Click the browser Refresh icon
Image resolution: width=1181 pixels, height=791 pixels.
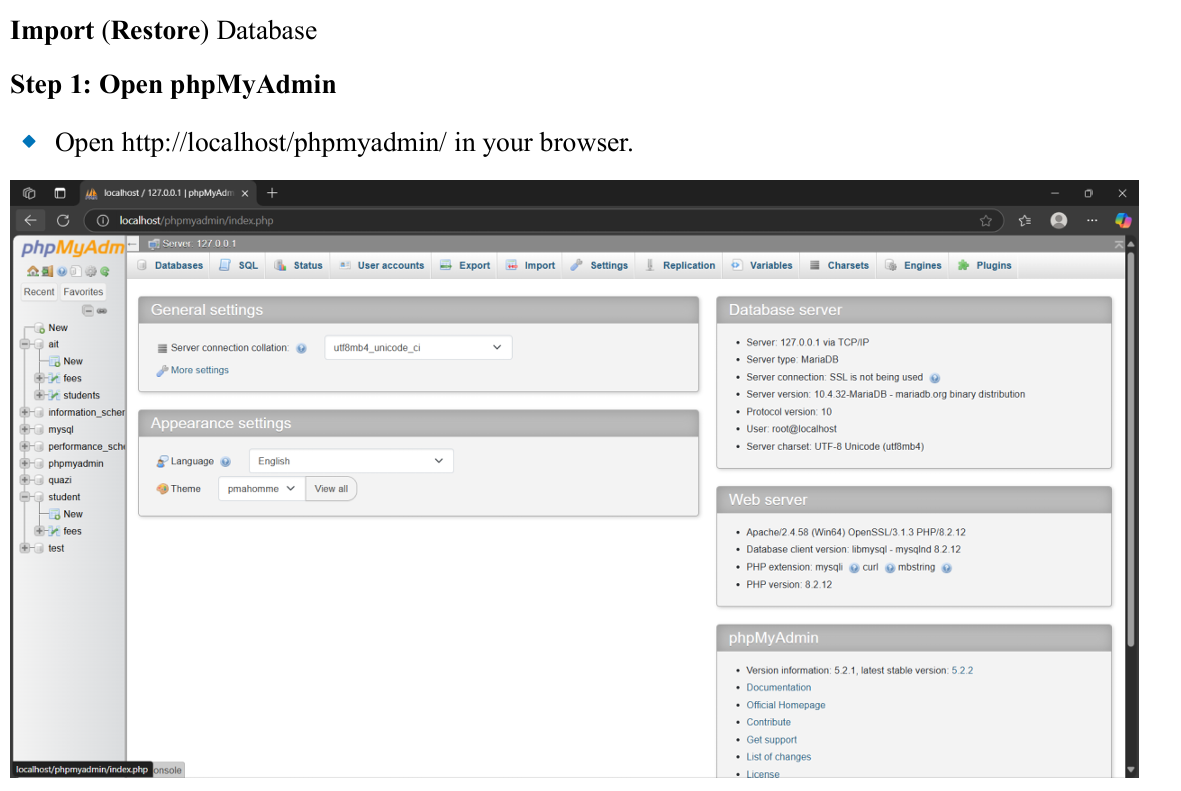click(x=63, y=220)
